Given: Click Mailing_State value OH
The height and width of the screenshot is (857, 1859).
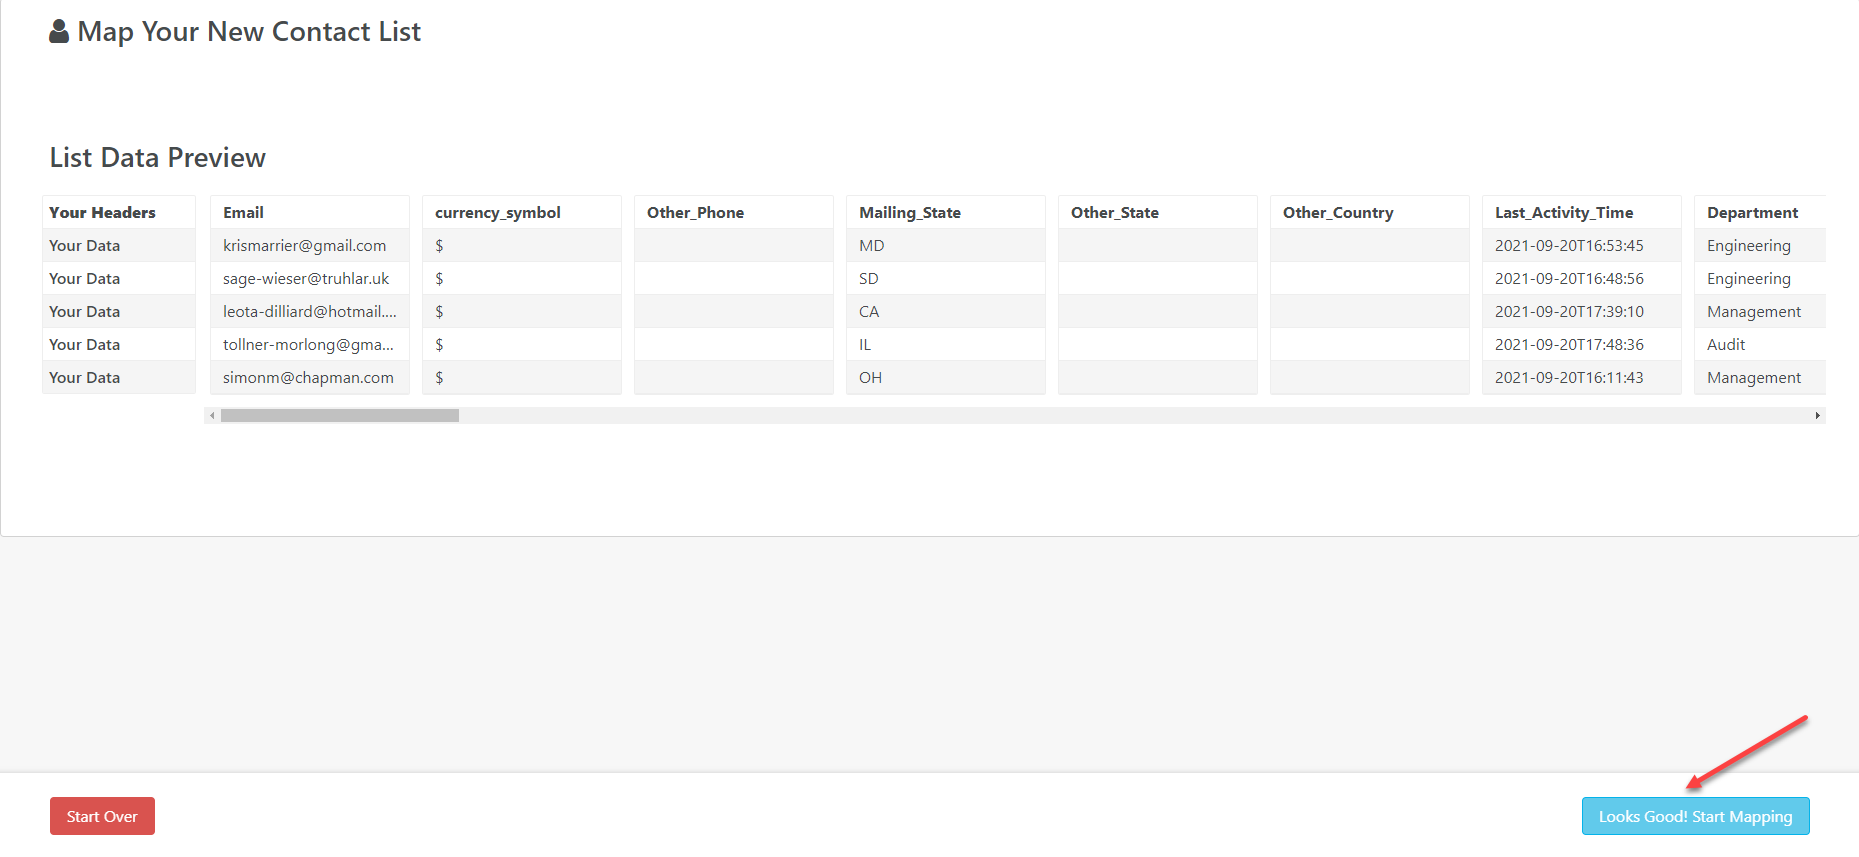Looking at the screenshot, I should (871, 377).
